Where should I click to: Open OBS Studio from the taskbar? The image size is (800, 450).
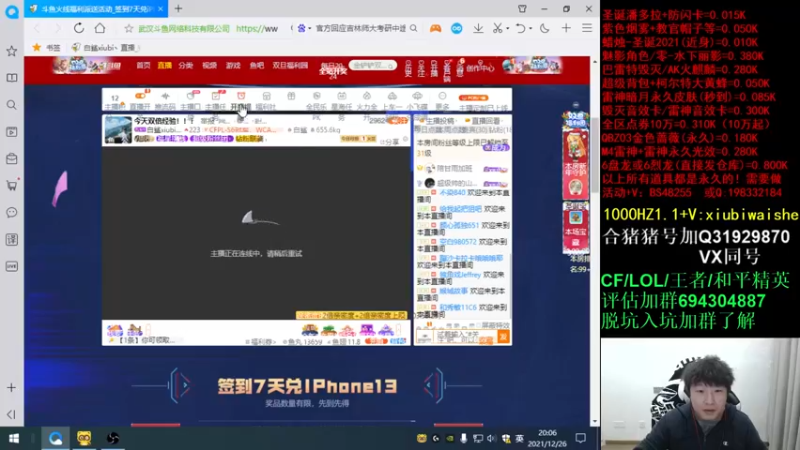[113, 438]
